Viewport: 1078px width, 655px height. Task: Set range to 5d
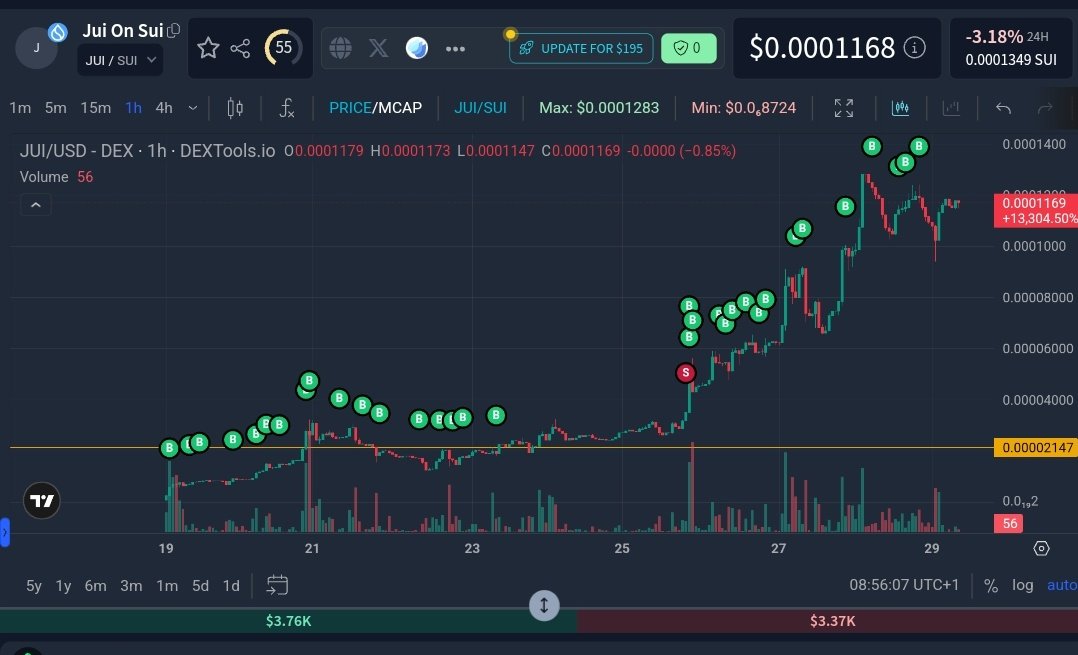[200, 586]
